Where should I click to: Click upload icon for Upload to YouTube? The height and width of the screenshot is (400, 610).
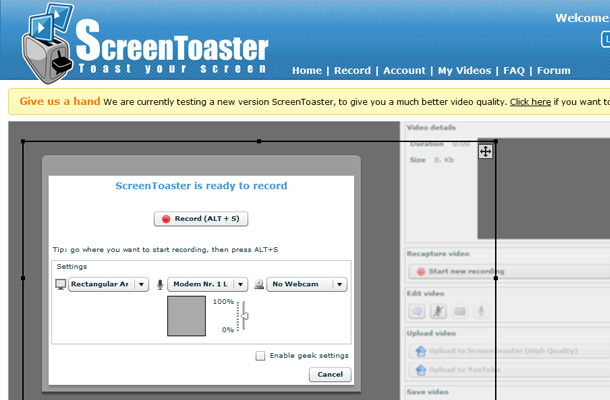tap(421, 369)
